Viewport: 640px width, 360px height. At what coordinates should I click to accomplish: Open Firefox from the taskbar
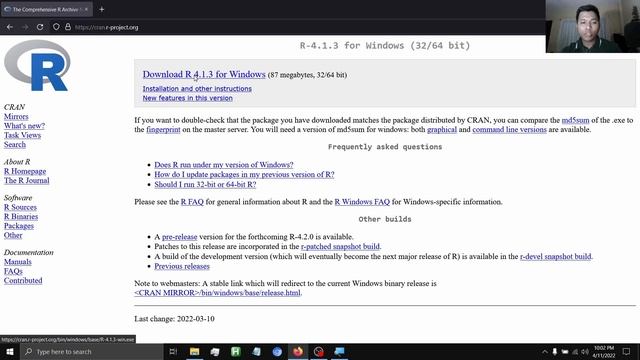click(298, 351)
